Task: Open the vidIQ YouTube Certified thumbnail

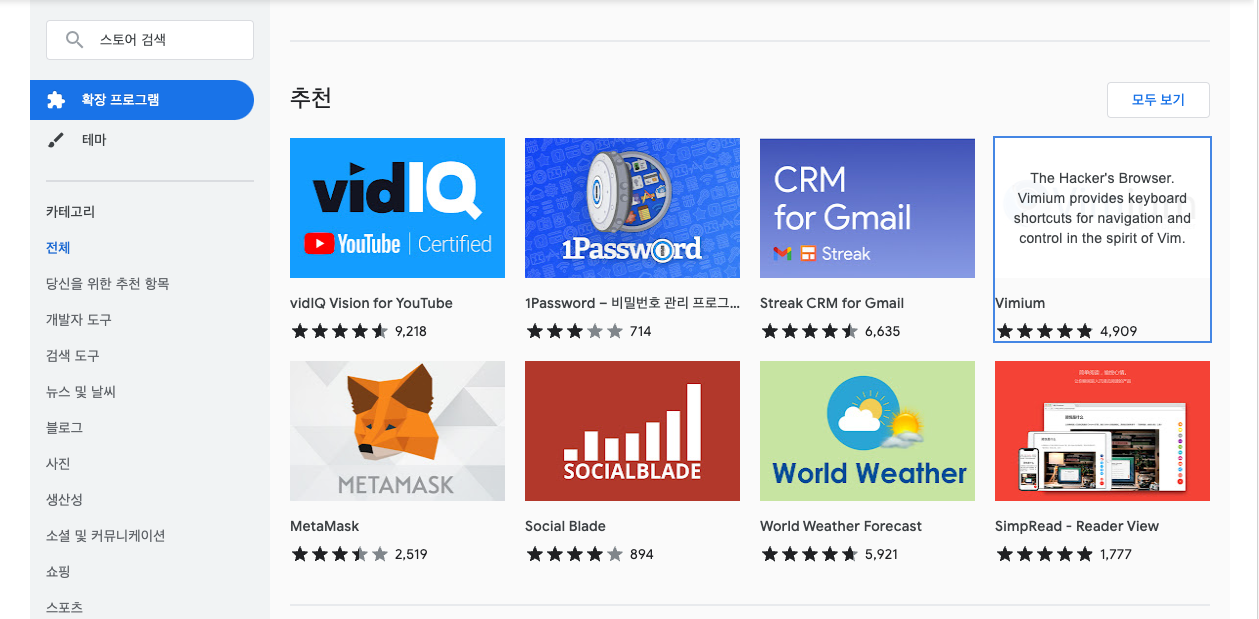Action: pyautogui.click(x=397, y=208)
